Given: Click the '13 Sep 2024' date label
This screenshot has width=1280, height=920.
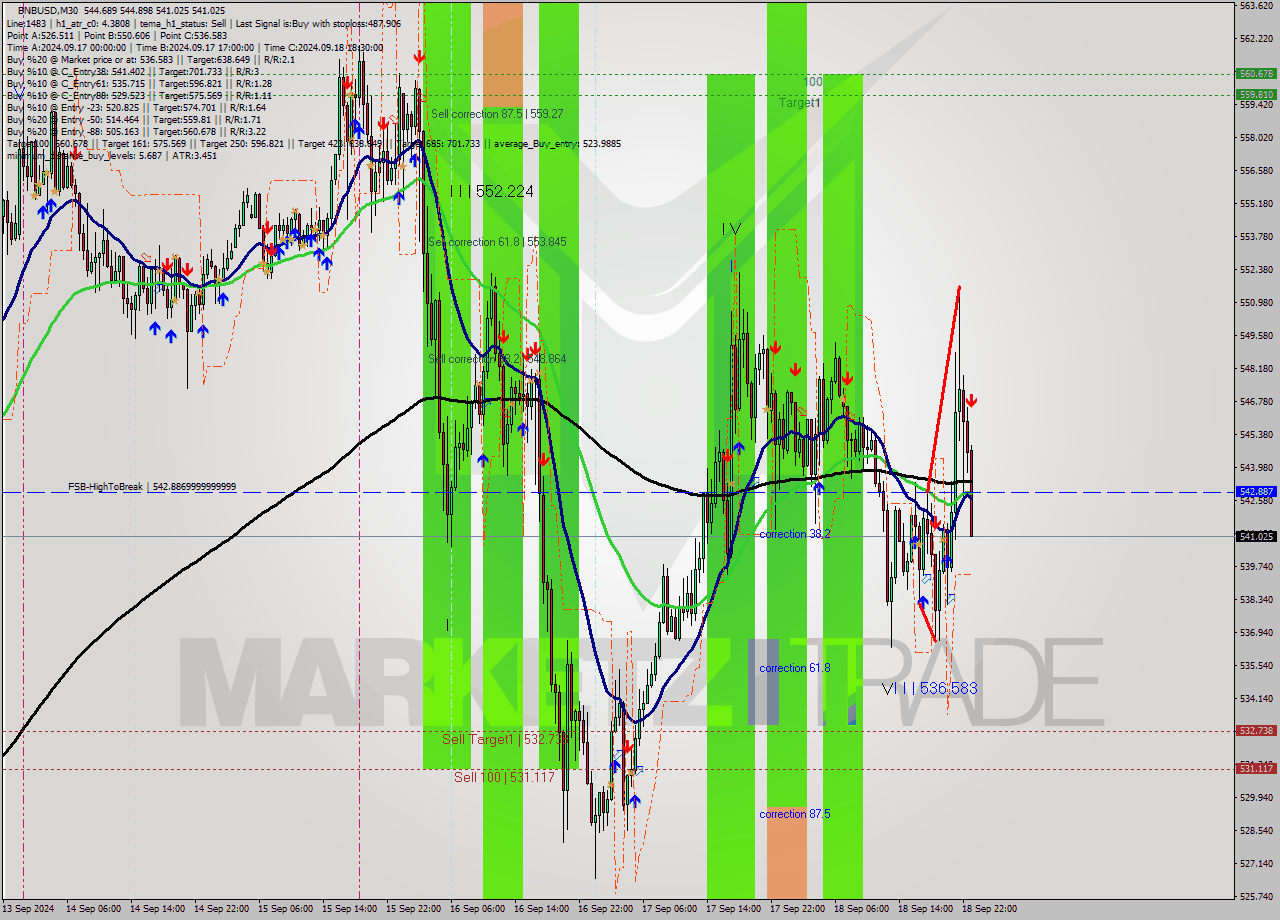Looking at the screenshot, I should [x=28, y=909].
